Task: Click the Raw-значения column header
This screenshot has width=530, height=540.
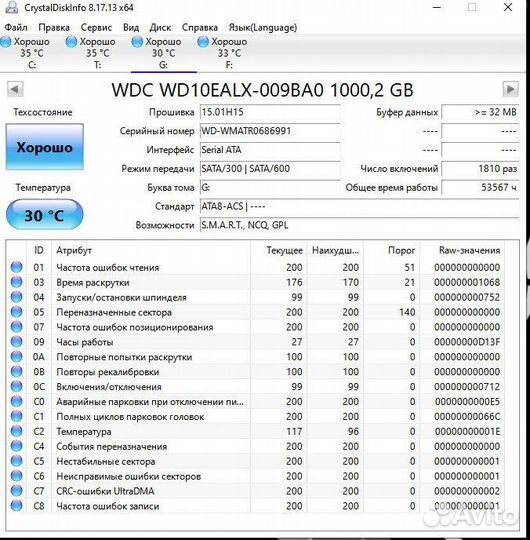Action: coord(462,250)
